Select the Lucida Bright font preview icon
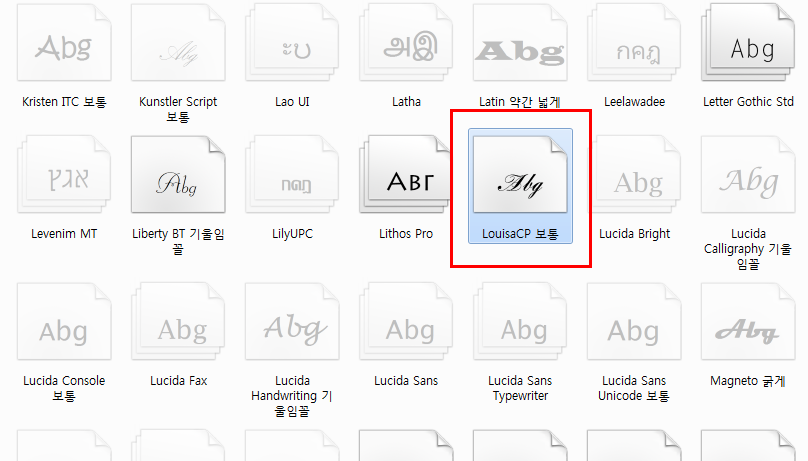This screenshot has width=808, height=461. [x=634, y=174]
